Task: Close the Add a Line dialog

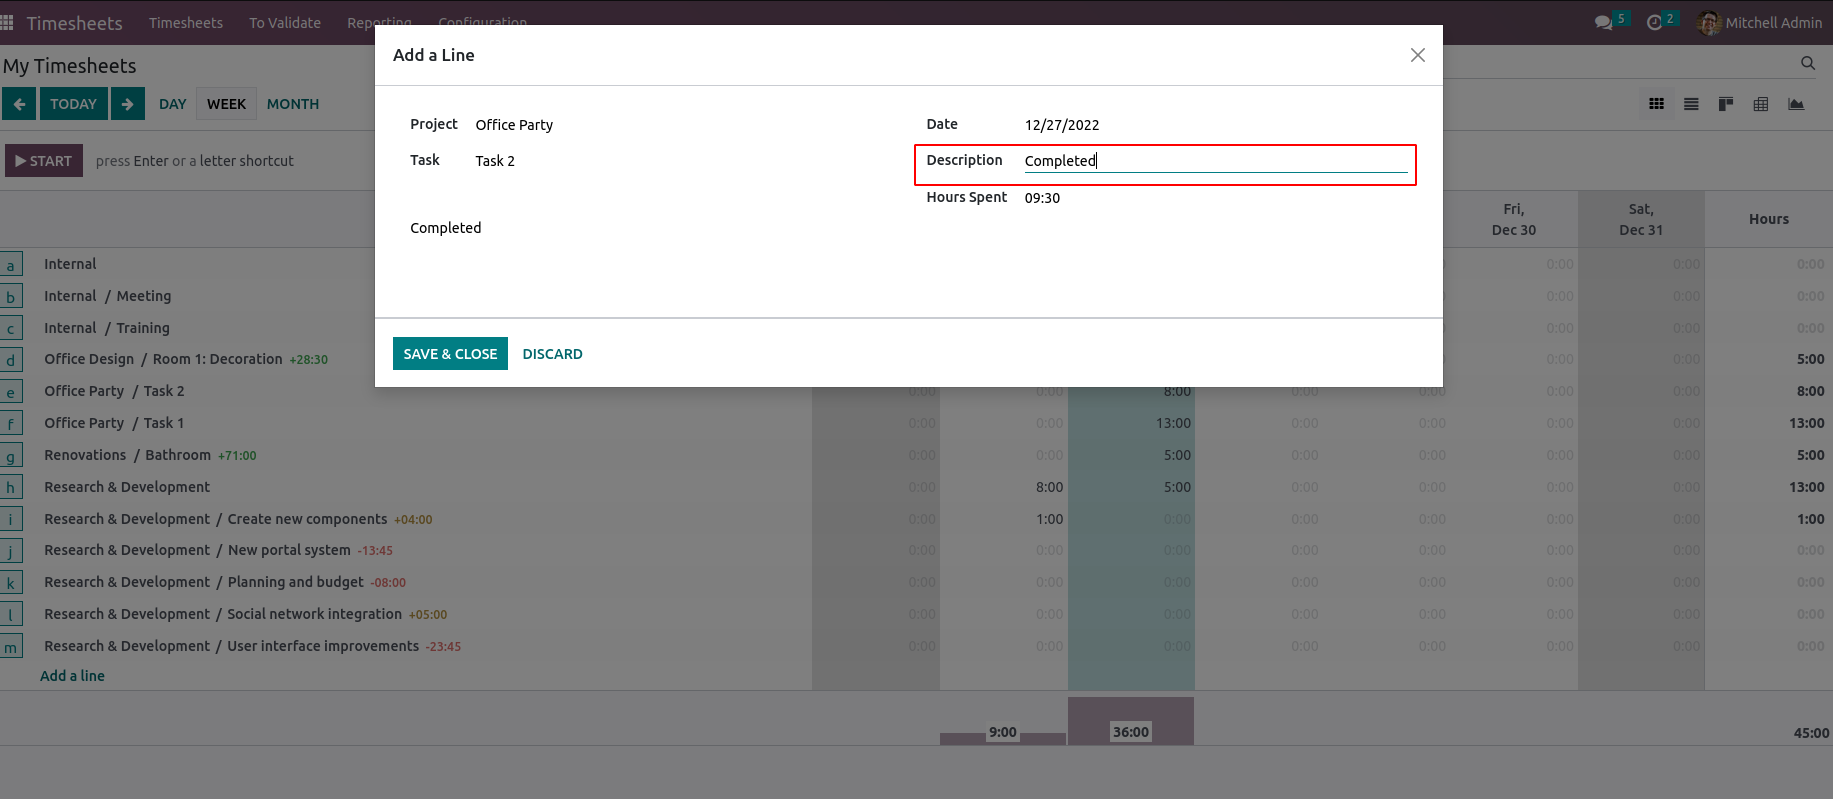Action: click(1417, 55)
